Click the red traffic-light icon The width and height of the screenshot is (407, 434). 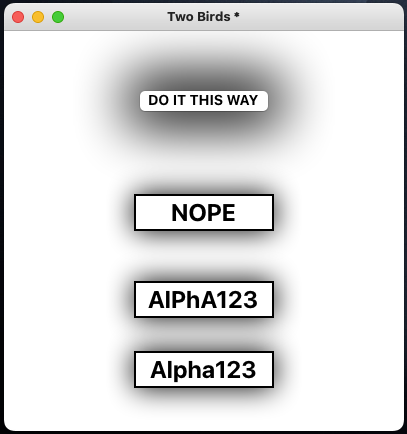click(x=18, y=17)
